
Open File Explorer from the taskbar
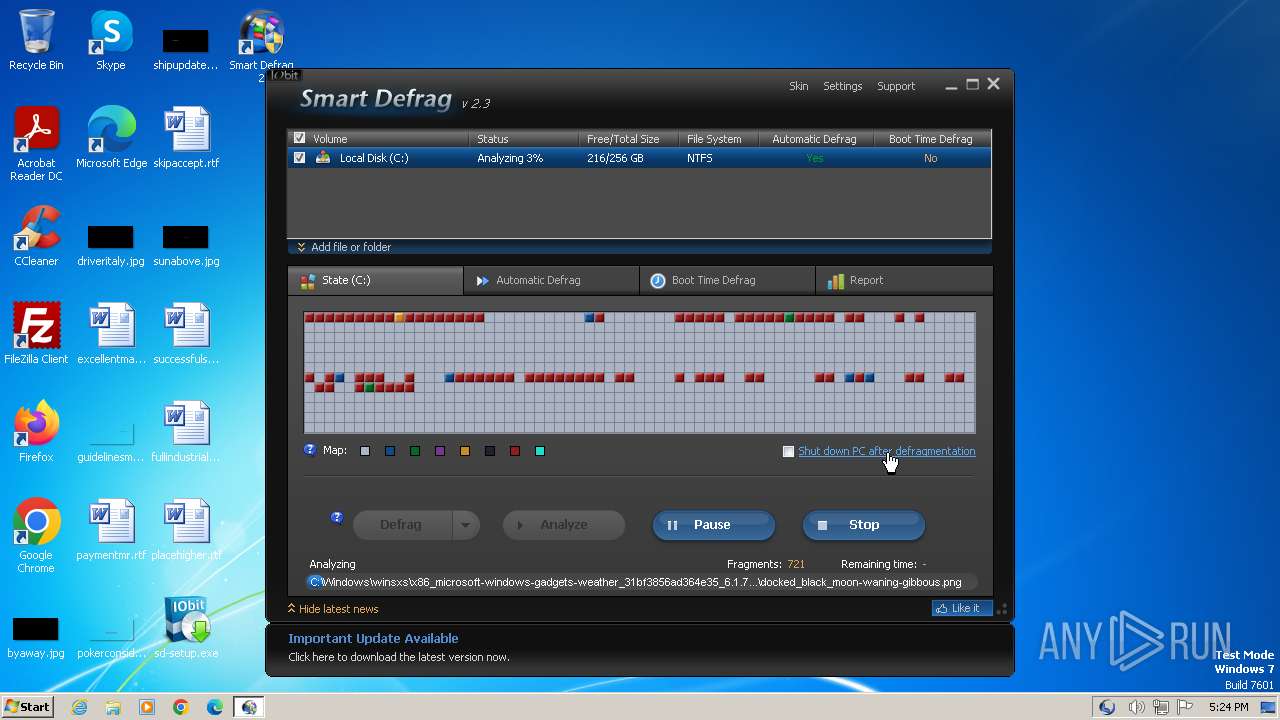click(113, 707)
